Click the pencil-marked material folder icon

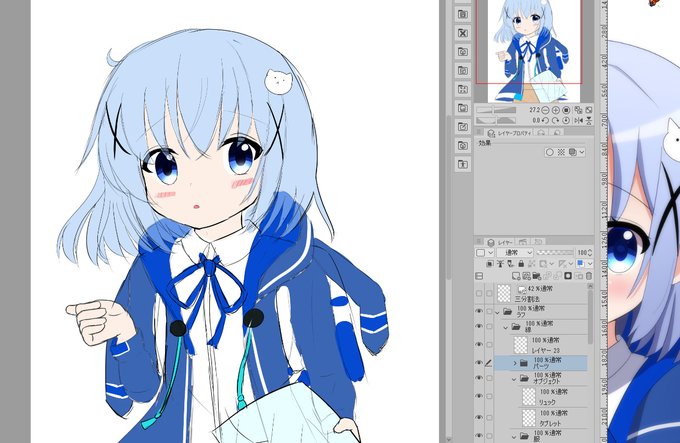click(x=463, y=127)
